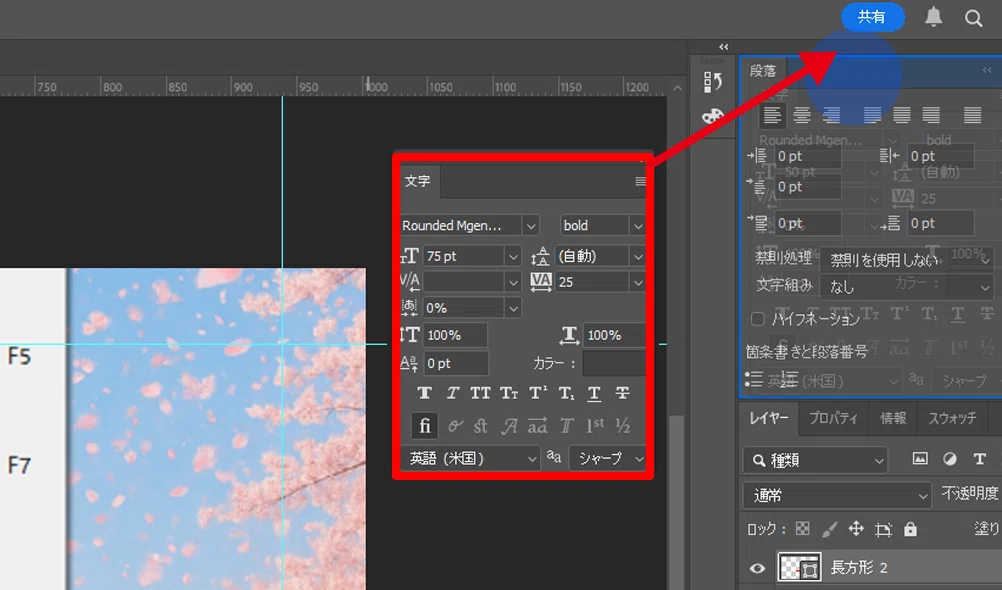Image resolution: width=1002 pixels, height=590 pixels.
Task: Open the notifications bell
Action: pyautogui.click(x=934, y=17)
